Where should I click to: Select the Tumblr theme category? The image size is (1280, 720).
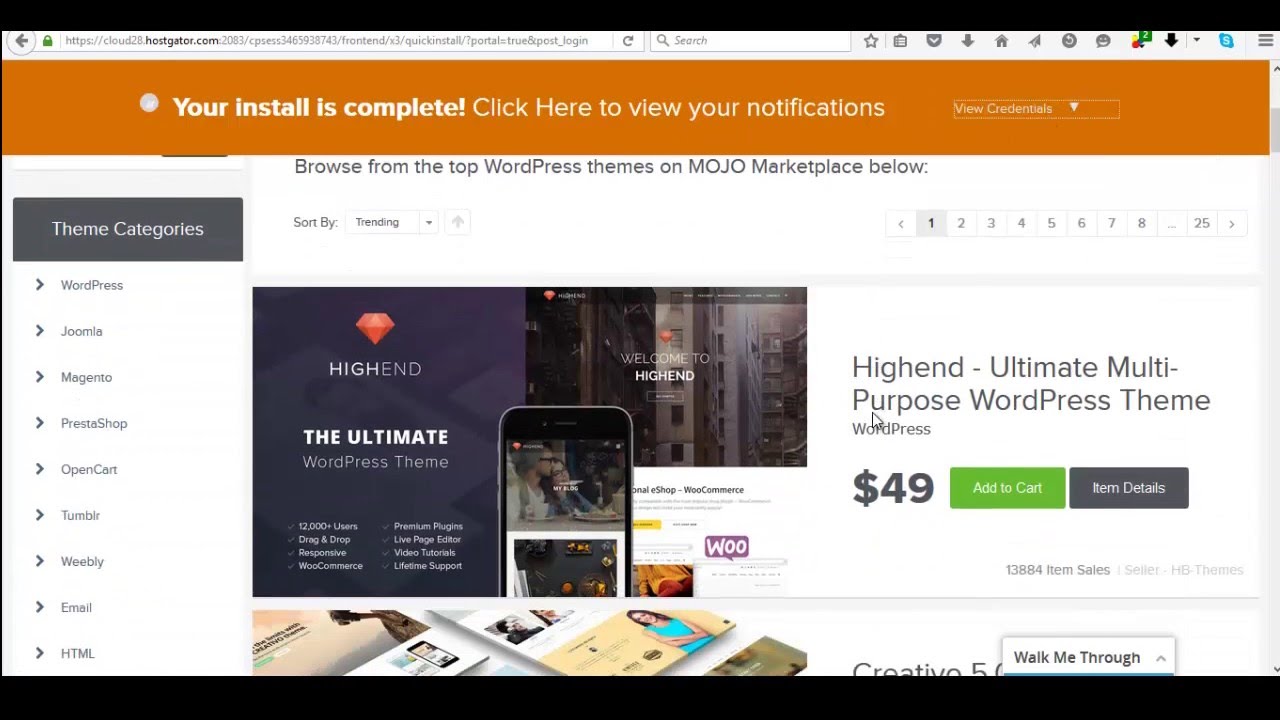pyautogui.click(x=80, y=515)
